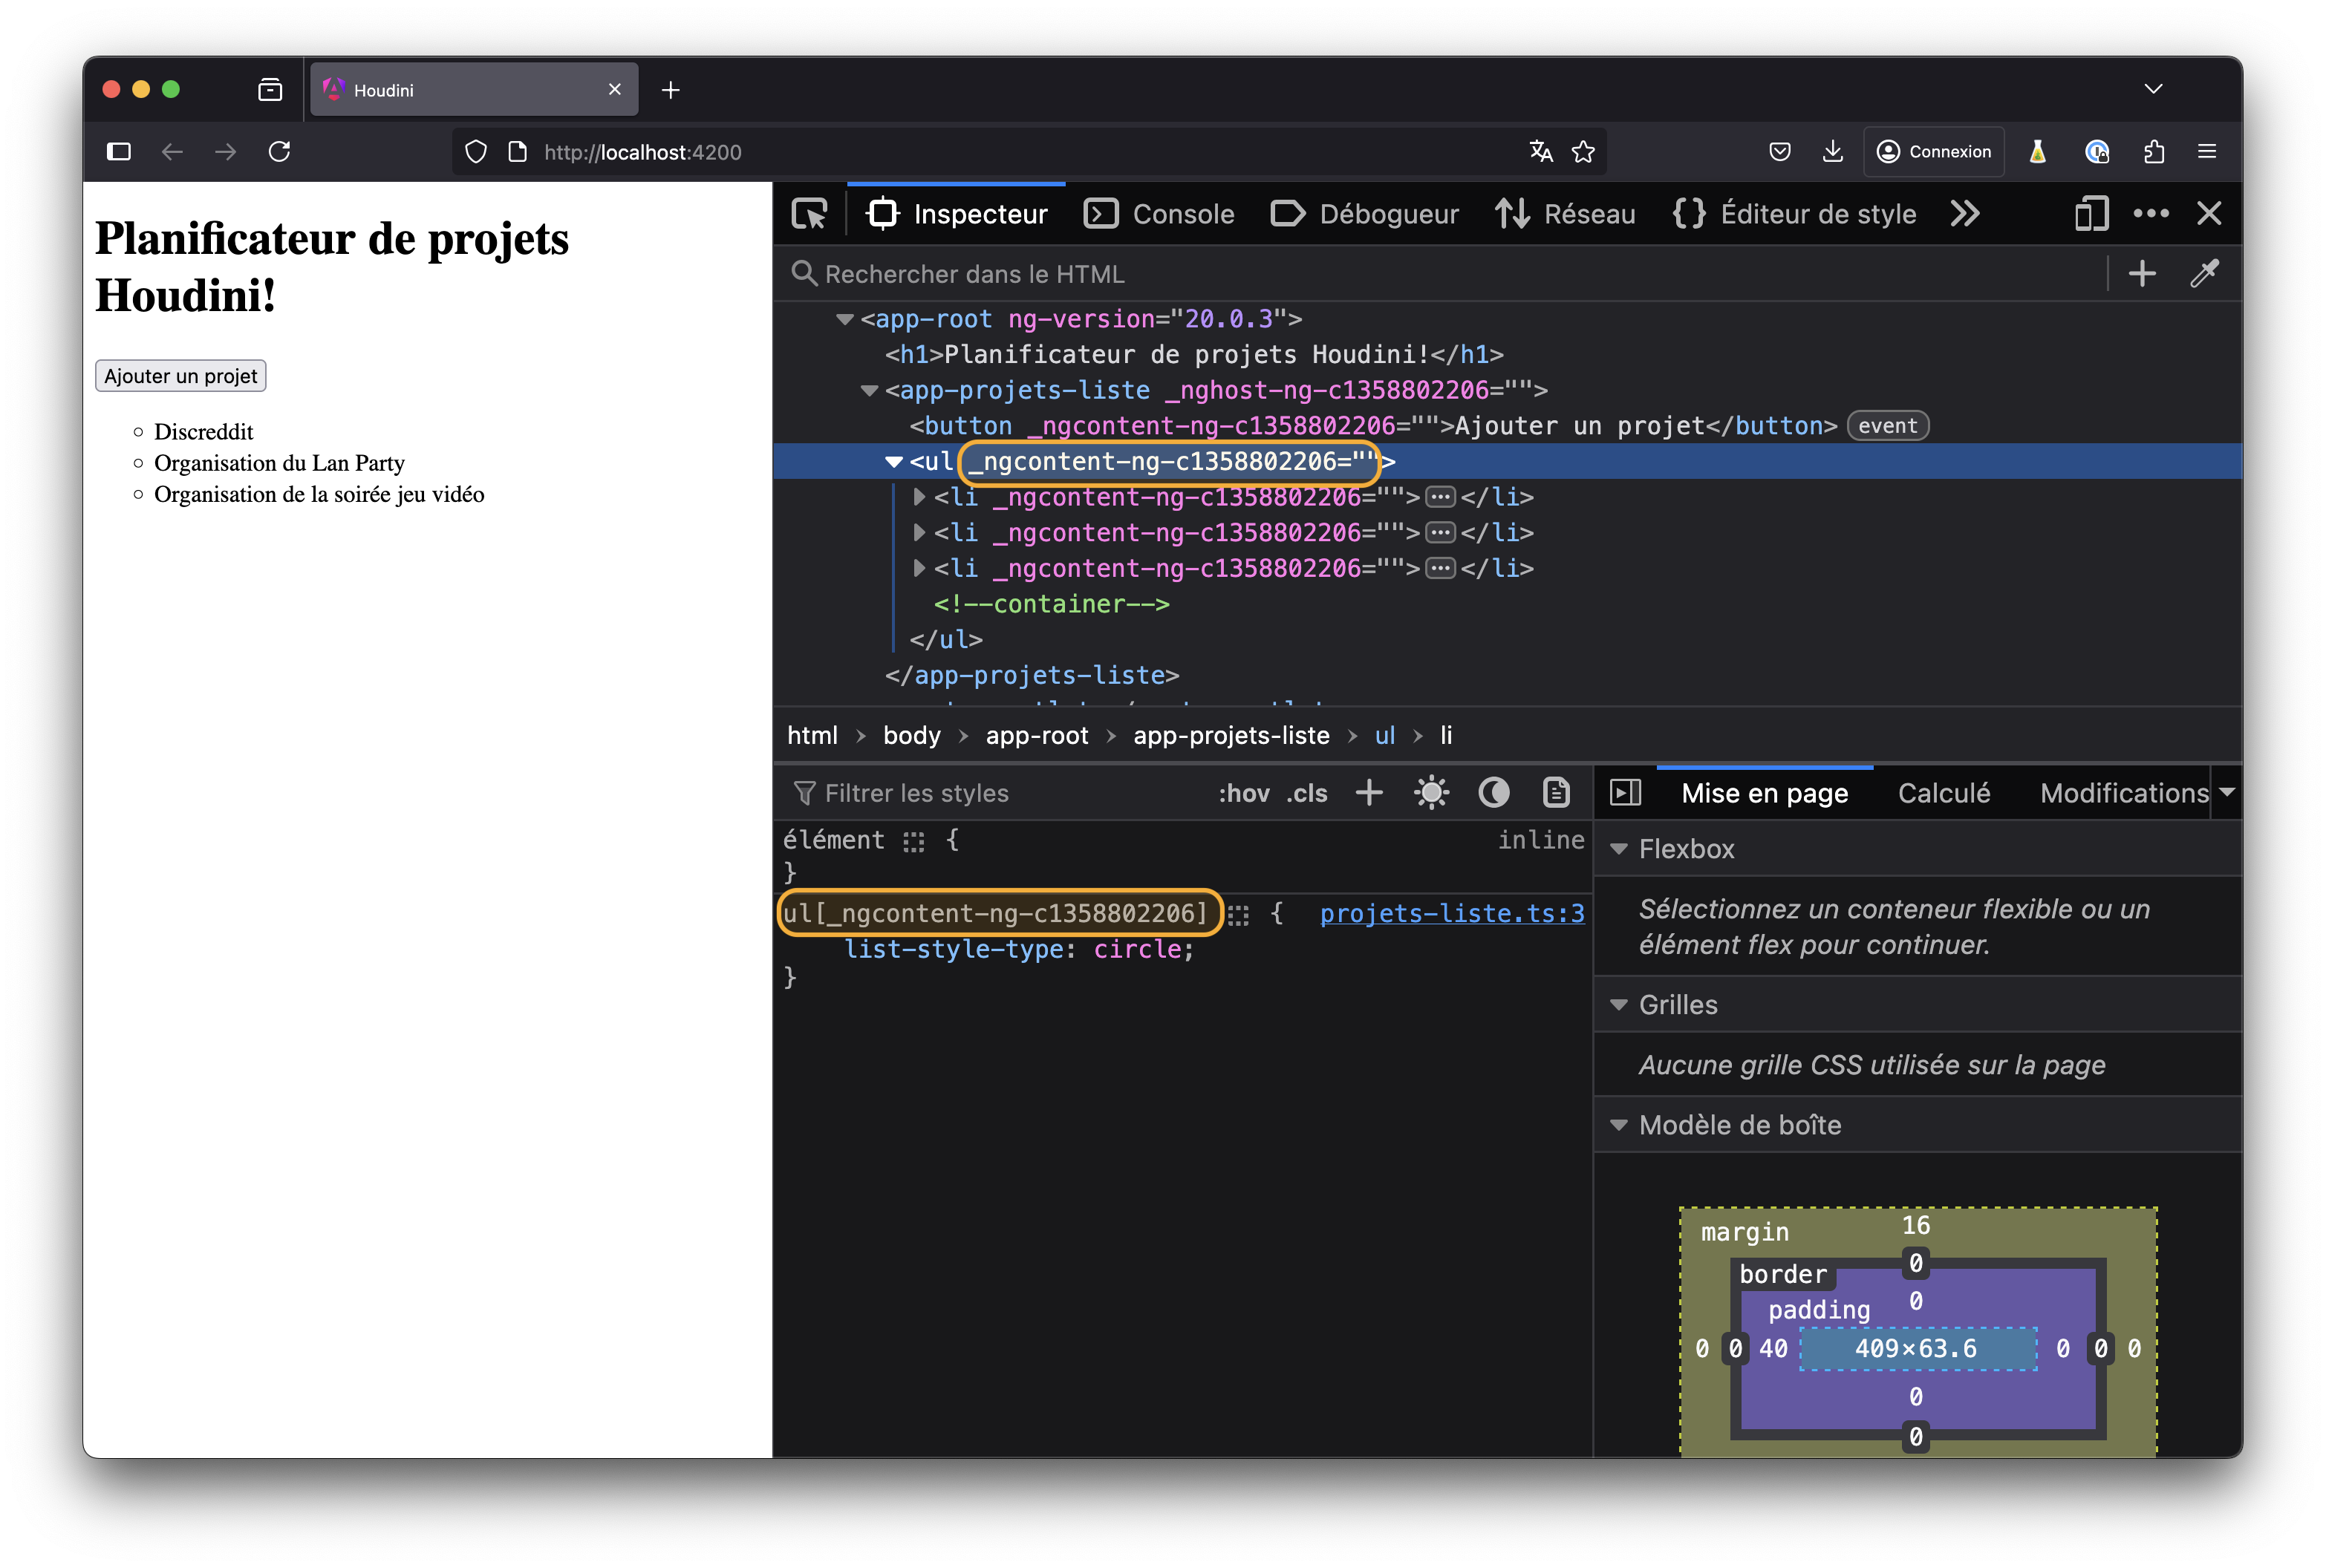Open the extensions puzzle icon
The image size is (2326, 1568).
[2154, 151]
